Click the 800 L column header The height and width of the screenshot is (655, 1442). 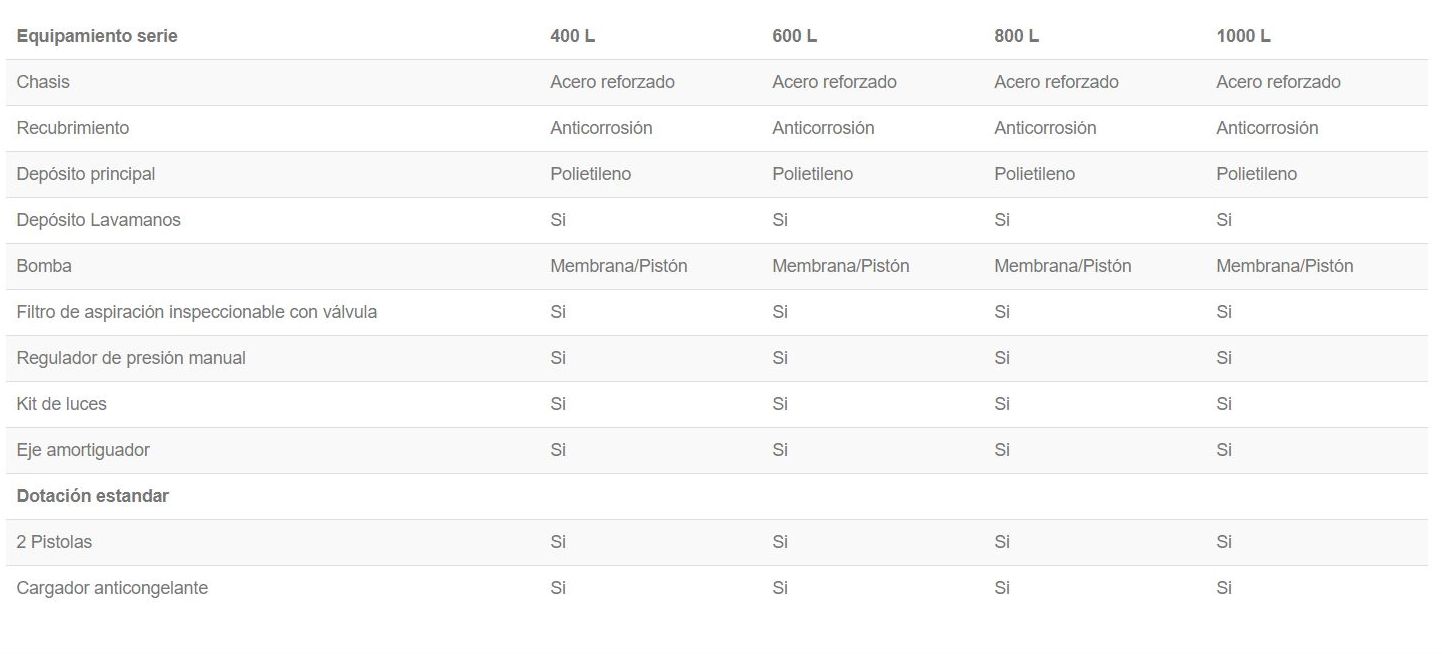coord(1016,36)
